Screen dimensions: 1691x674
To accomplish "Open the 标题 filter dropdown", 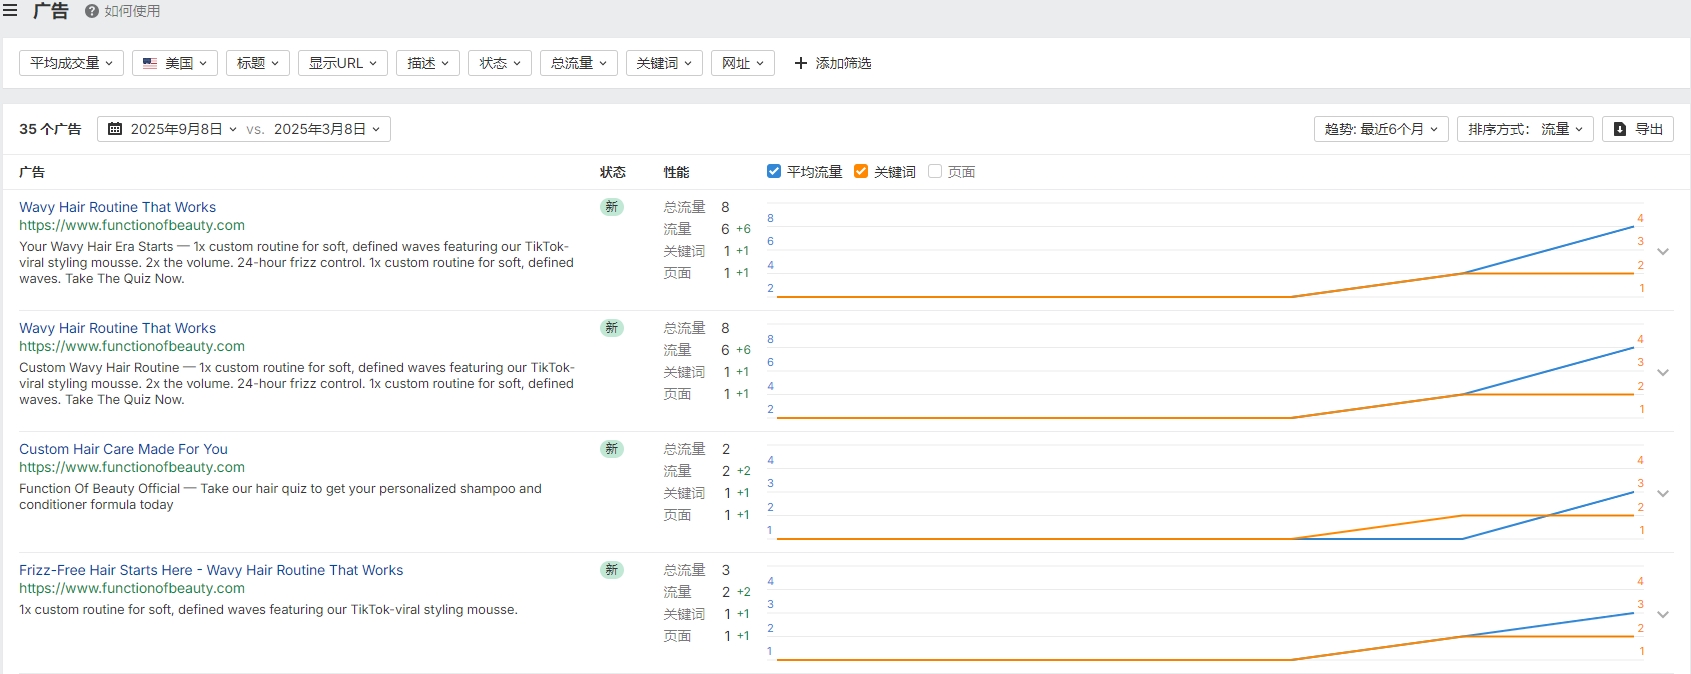I will 258,63.
